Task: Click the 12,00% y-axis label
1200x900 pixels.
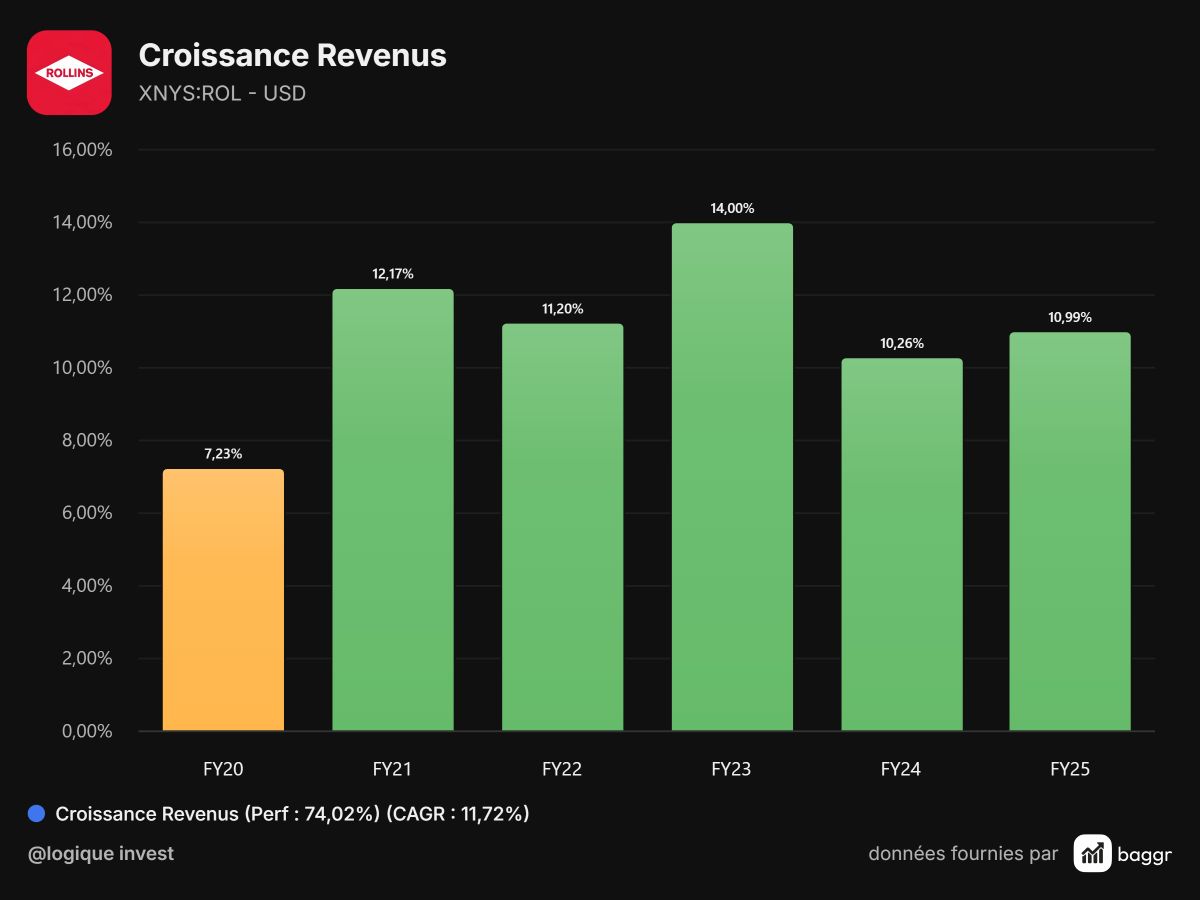Action: (82, 295)
